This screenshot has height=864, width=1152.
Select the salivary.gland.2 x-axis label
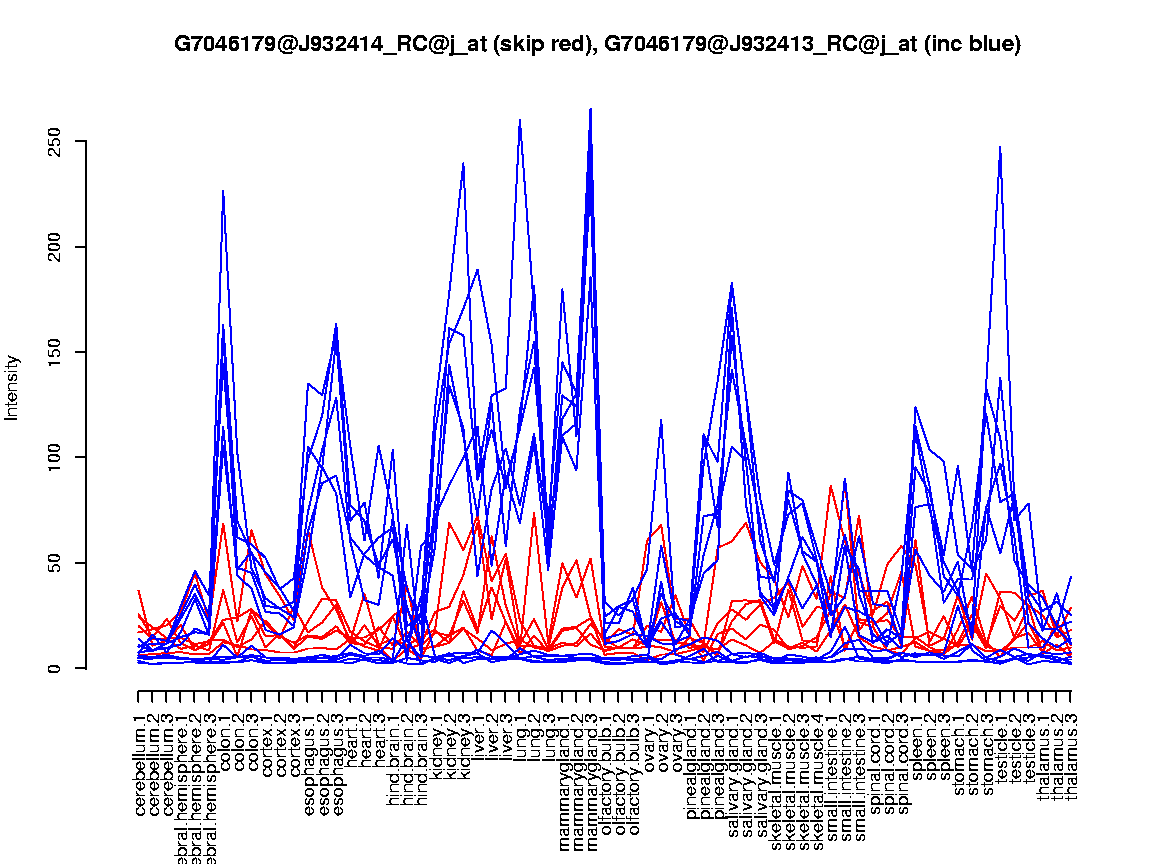(x=746, y=768)
